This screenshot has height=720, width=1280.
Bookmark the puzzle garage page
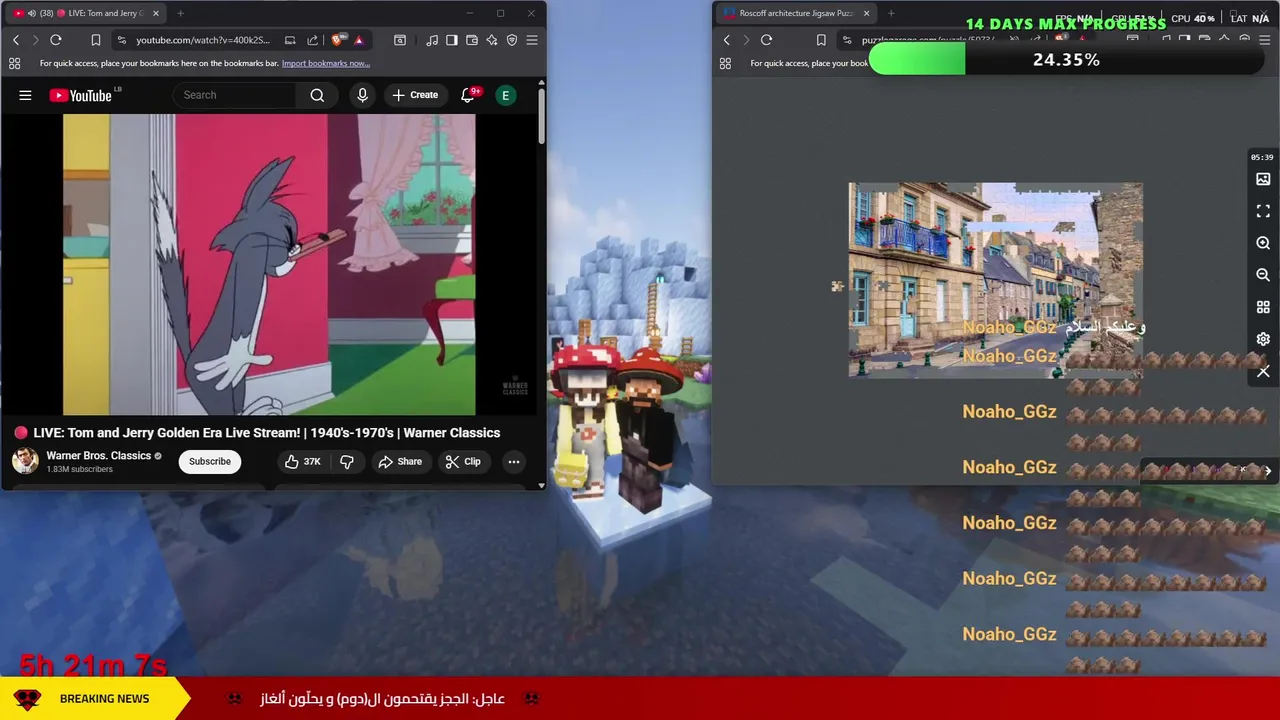pyautogui.click(x=821, y=40)
